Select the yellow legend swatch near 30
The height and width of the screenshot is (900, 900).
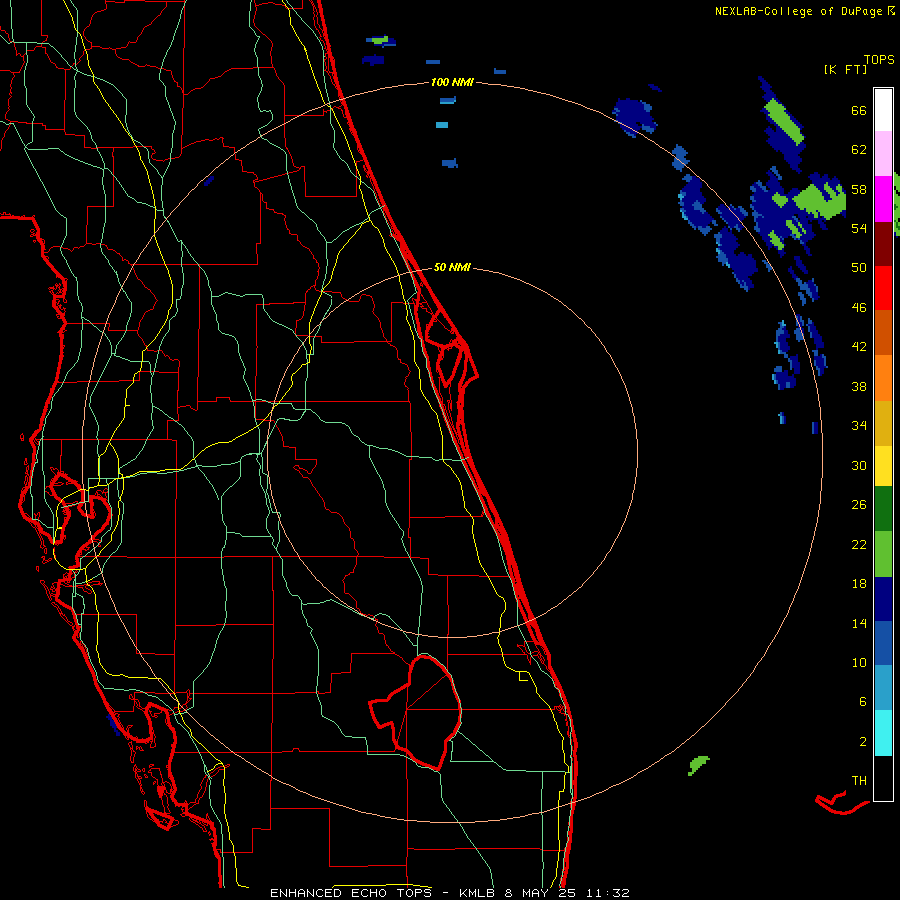pos(883,466)
